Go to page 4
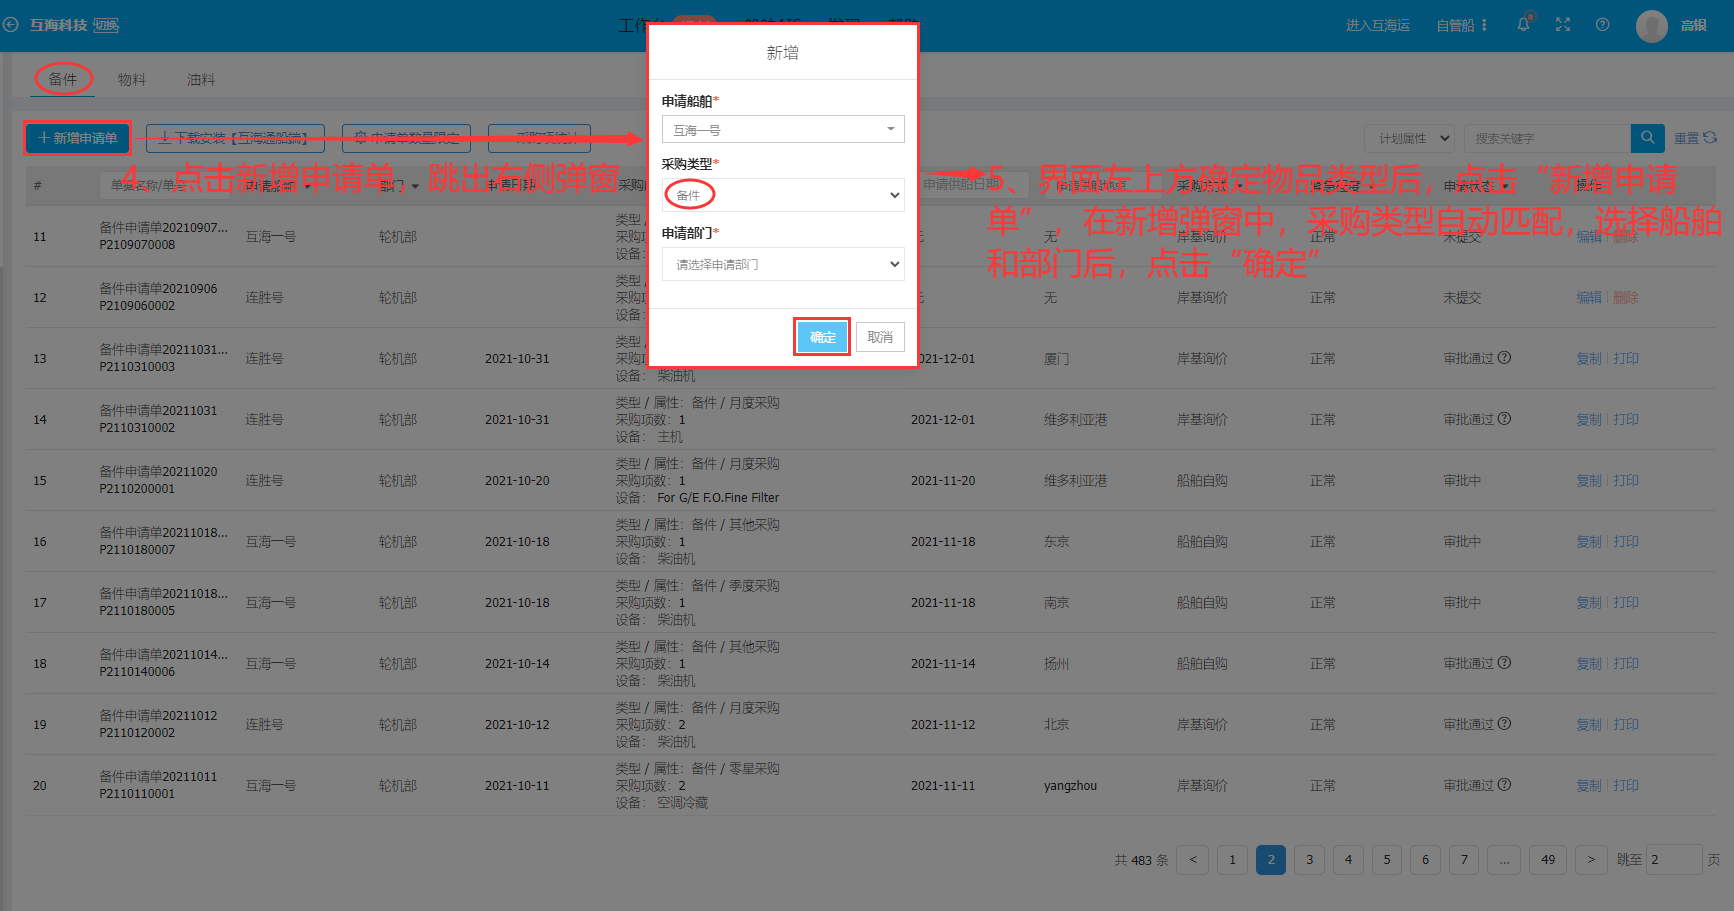 [1348, 859]
